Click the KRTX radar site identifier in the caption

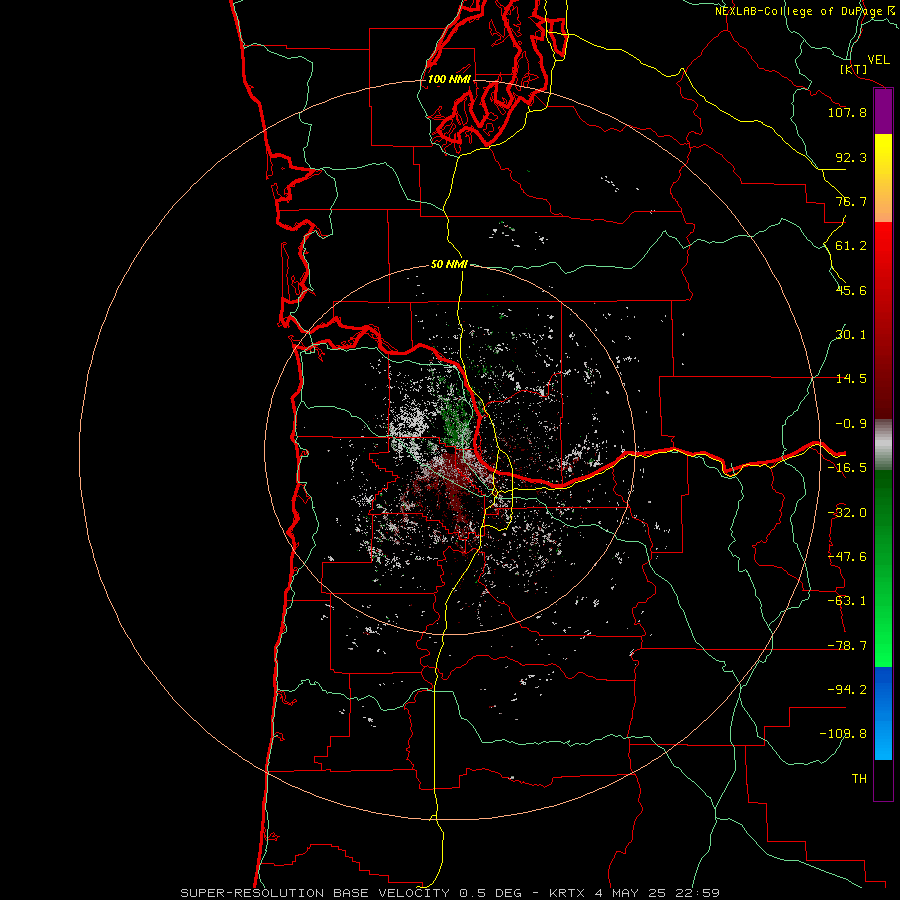click(567, 893)
